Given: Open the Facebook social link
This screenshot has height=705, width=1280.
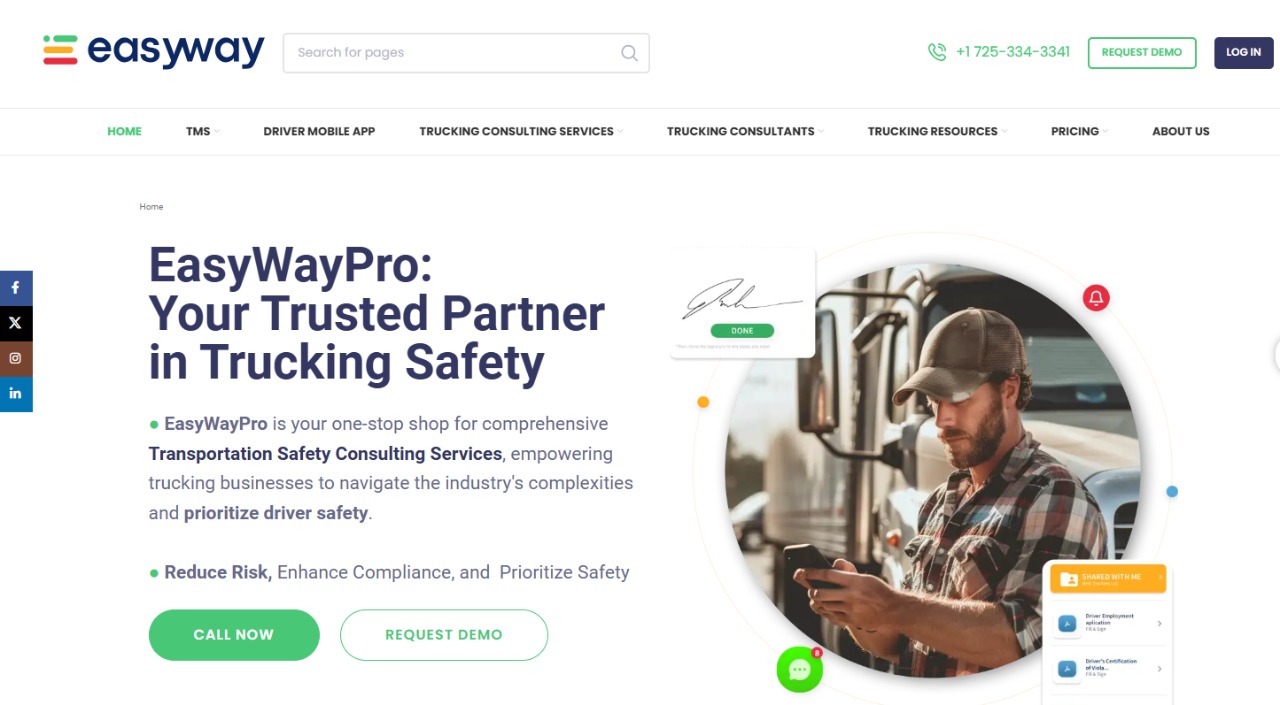Looking at the screenshot, I should [16, 288].
